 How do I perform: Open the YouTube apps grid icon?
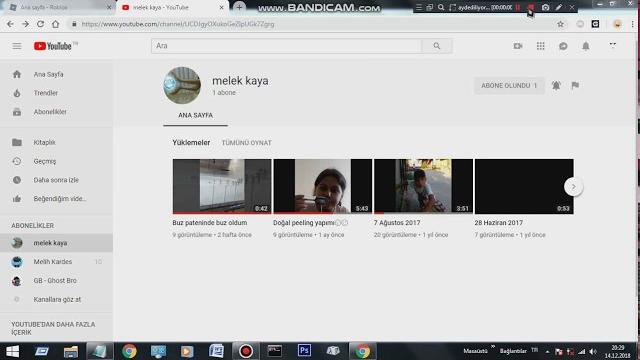click(540, 46)
